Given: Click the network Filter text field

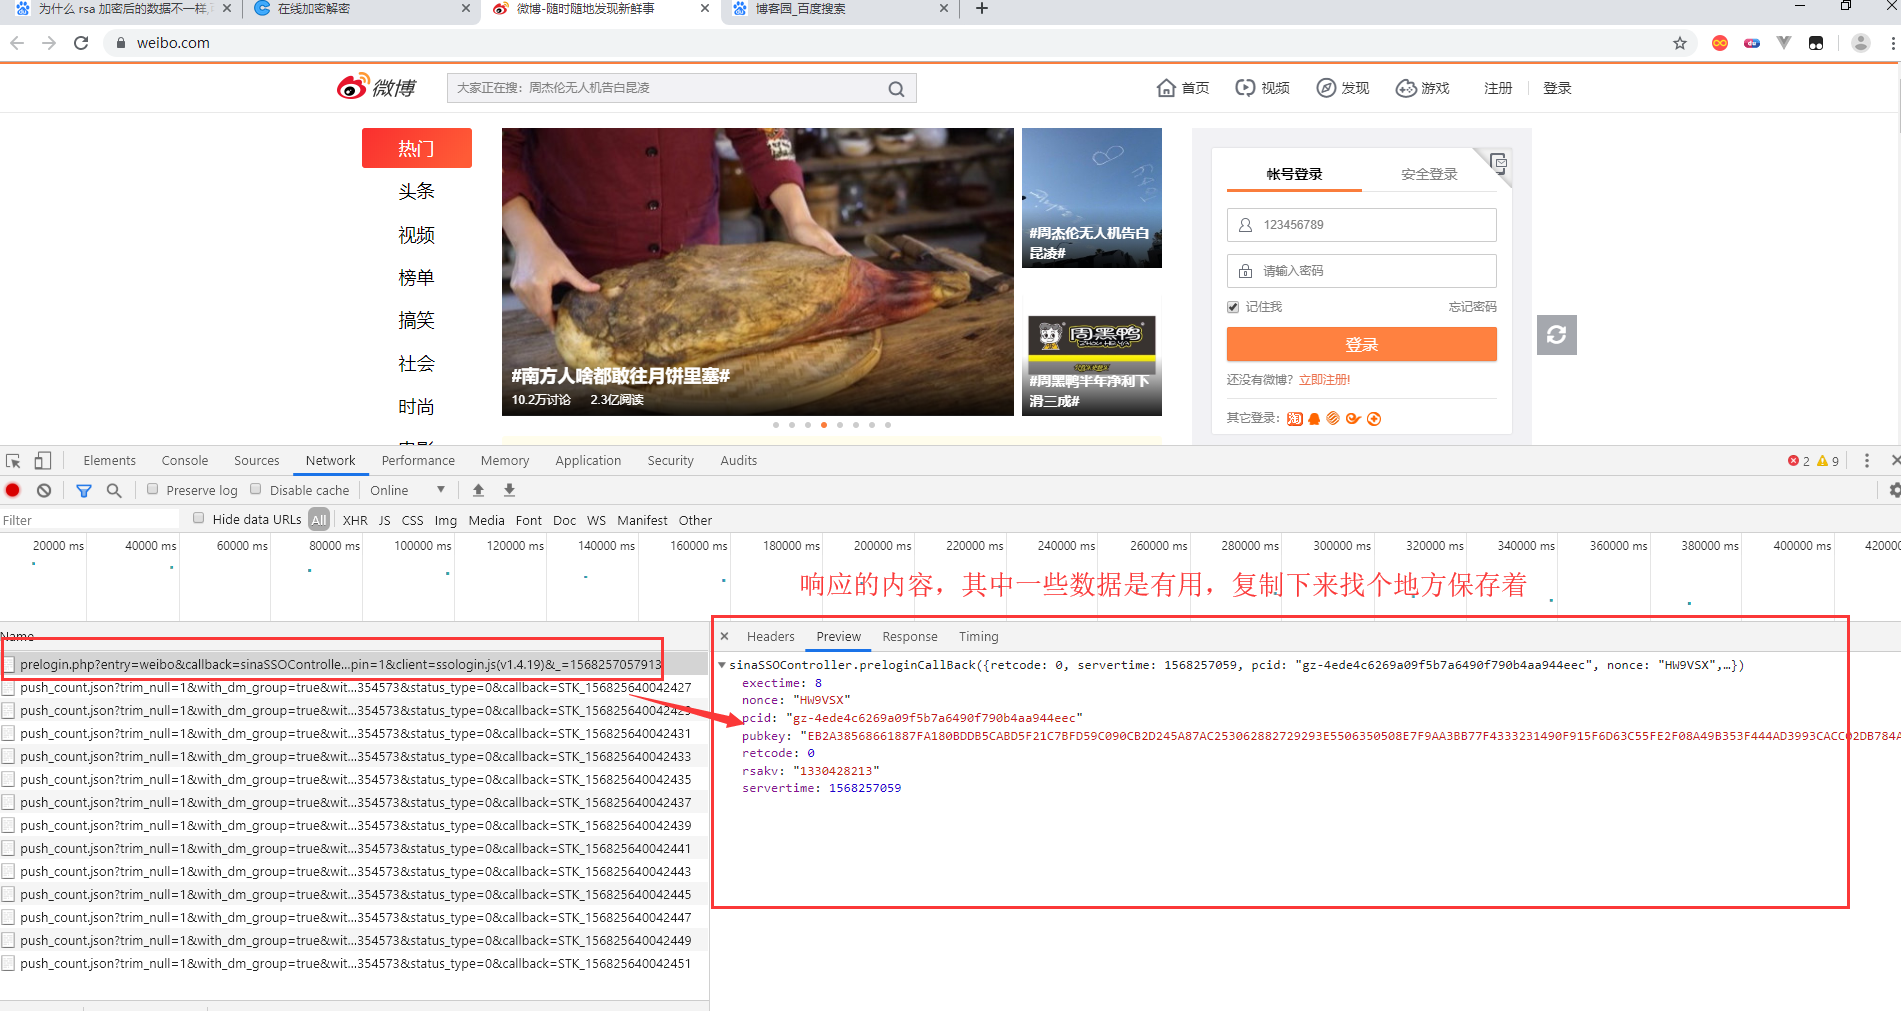Looking at the screenshot, I should pyautogui.click(x=90, y=520).
